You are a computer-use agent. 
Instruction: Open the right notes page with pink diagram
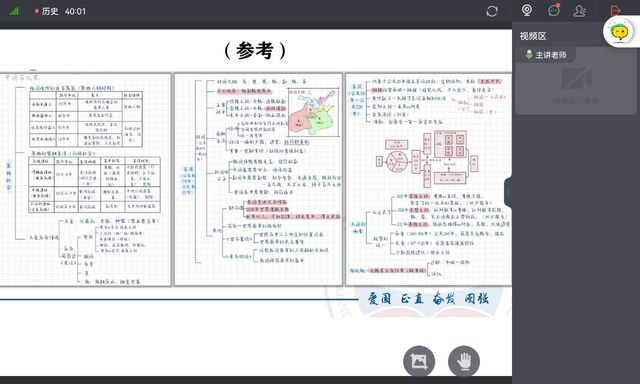[429, 180]
